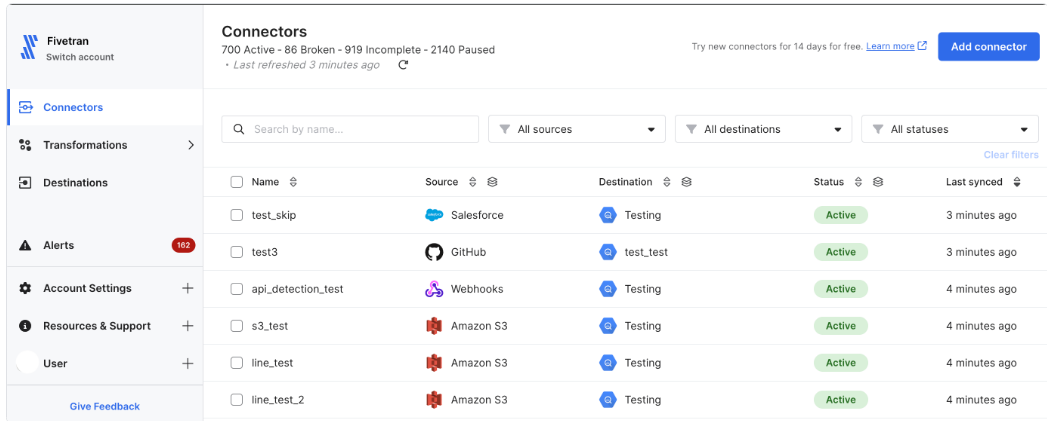Click the Resources & Support info icon
The height and width of the screenshot is (421, 1047).
[x=25, y=326]
